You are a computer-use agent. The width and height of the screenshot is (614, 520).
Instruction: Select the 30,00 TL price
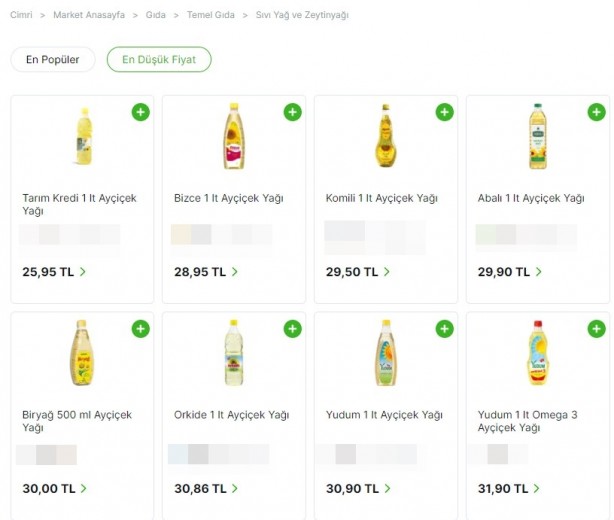[49, 488]
